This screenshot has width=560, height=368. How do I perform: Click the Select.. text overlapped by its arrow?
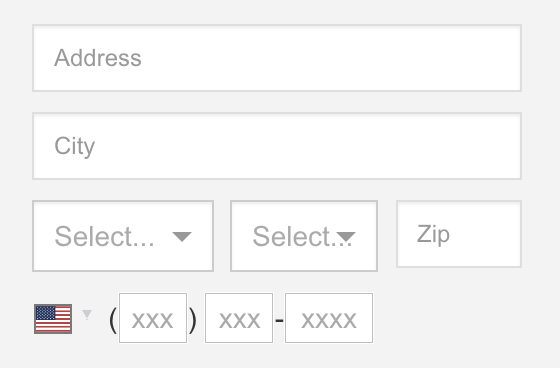[302, 236]
